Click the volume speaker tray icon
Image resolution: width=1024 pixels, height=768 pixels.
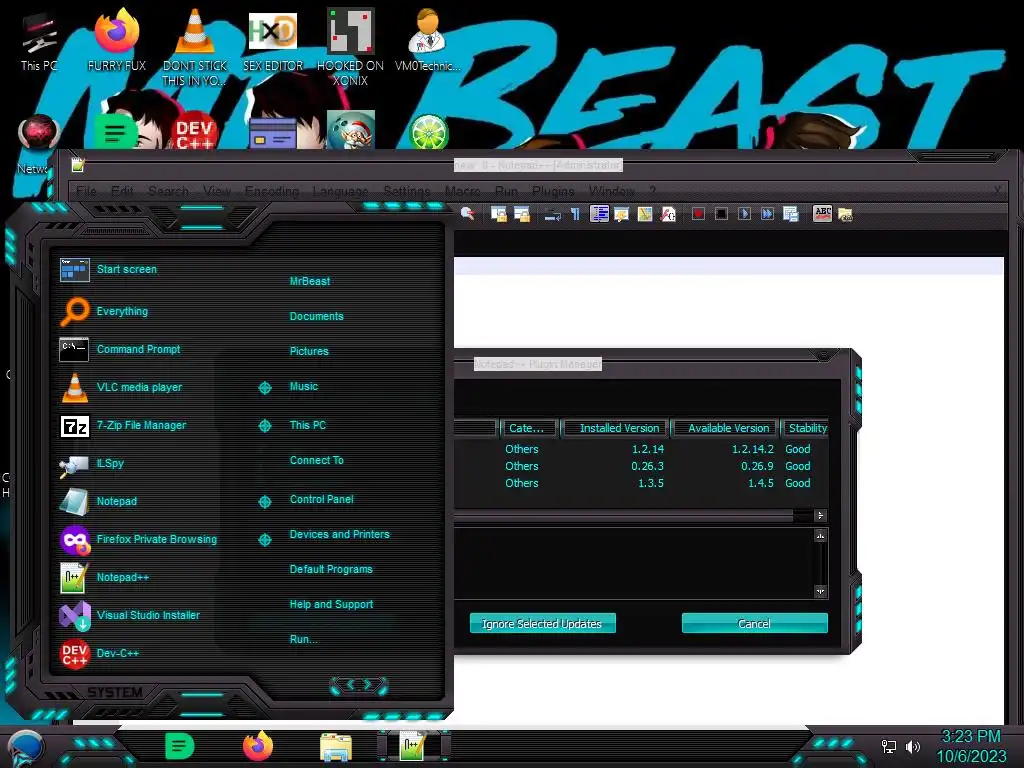(912, 746)
